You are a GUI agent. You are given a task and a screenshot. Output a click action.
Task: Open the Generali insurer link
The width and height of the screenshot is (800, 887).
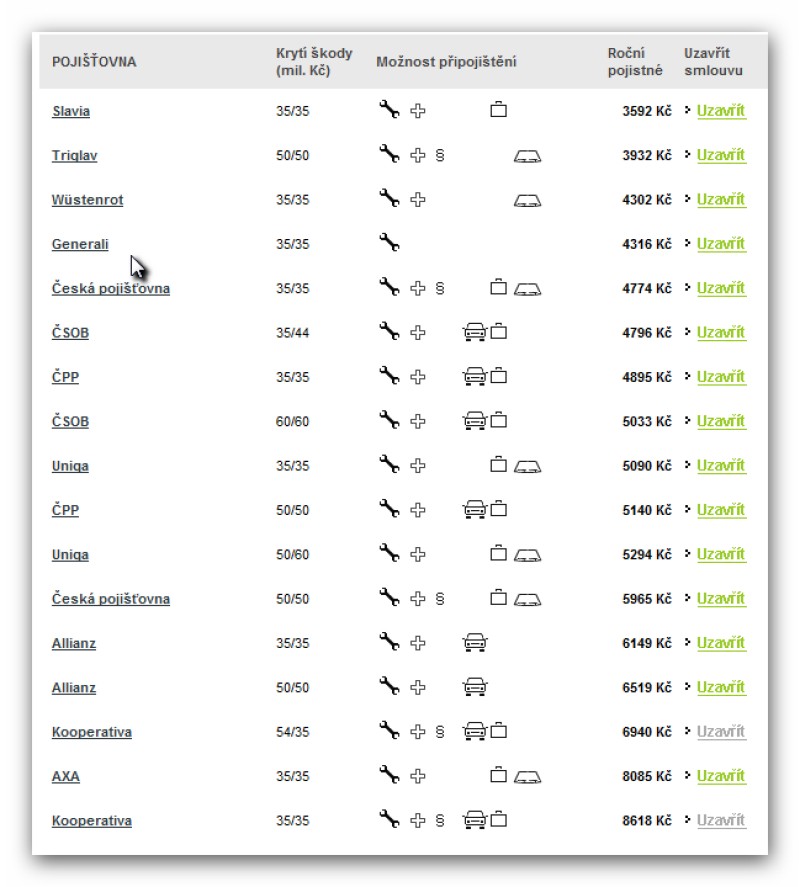pos(80,245)
